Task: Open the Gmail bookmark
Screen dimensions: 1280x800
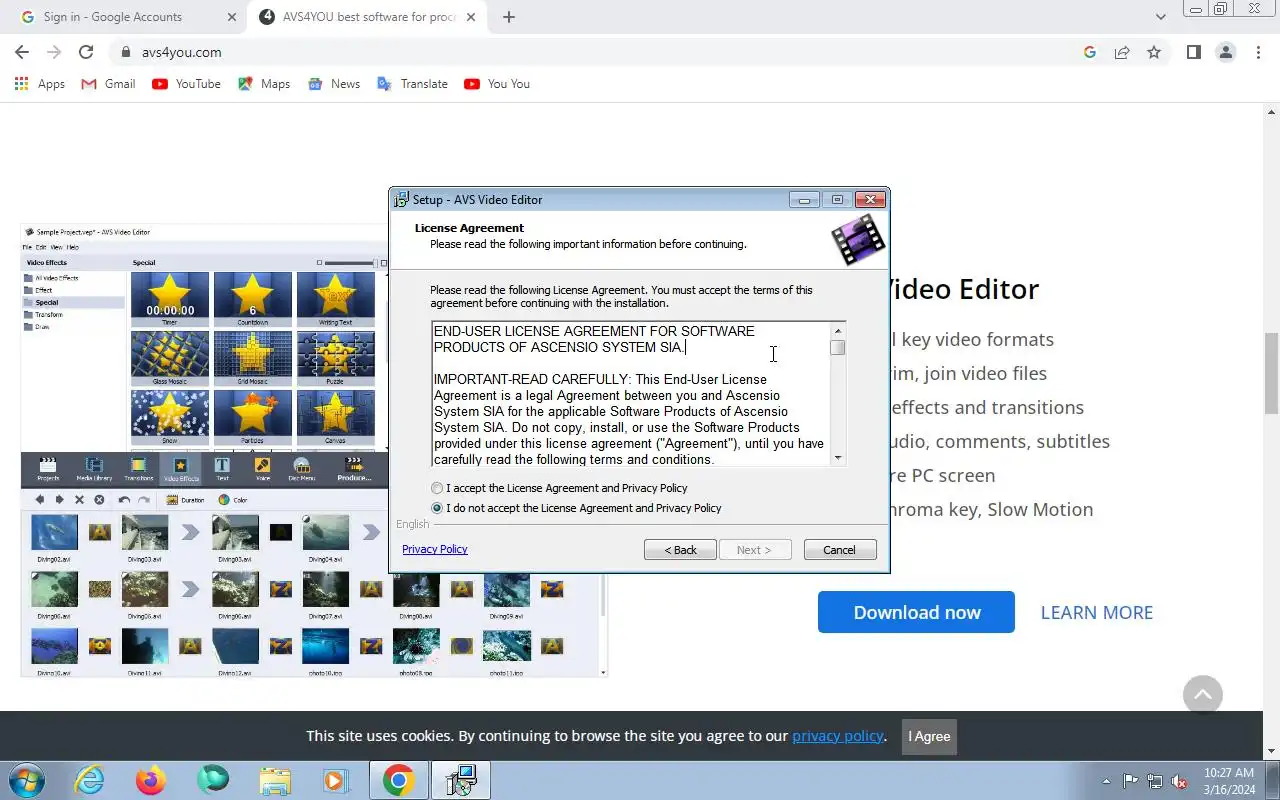Action: click(108, 84)
